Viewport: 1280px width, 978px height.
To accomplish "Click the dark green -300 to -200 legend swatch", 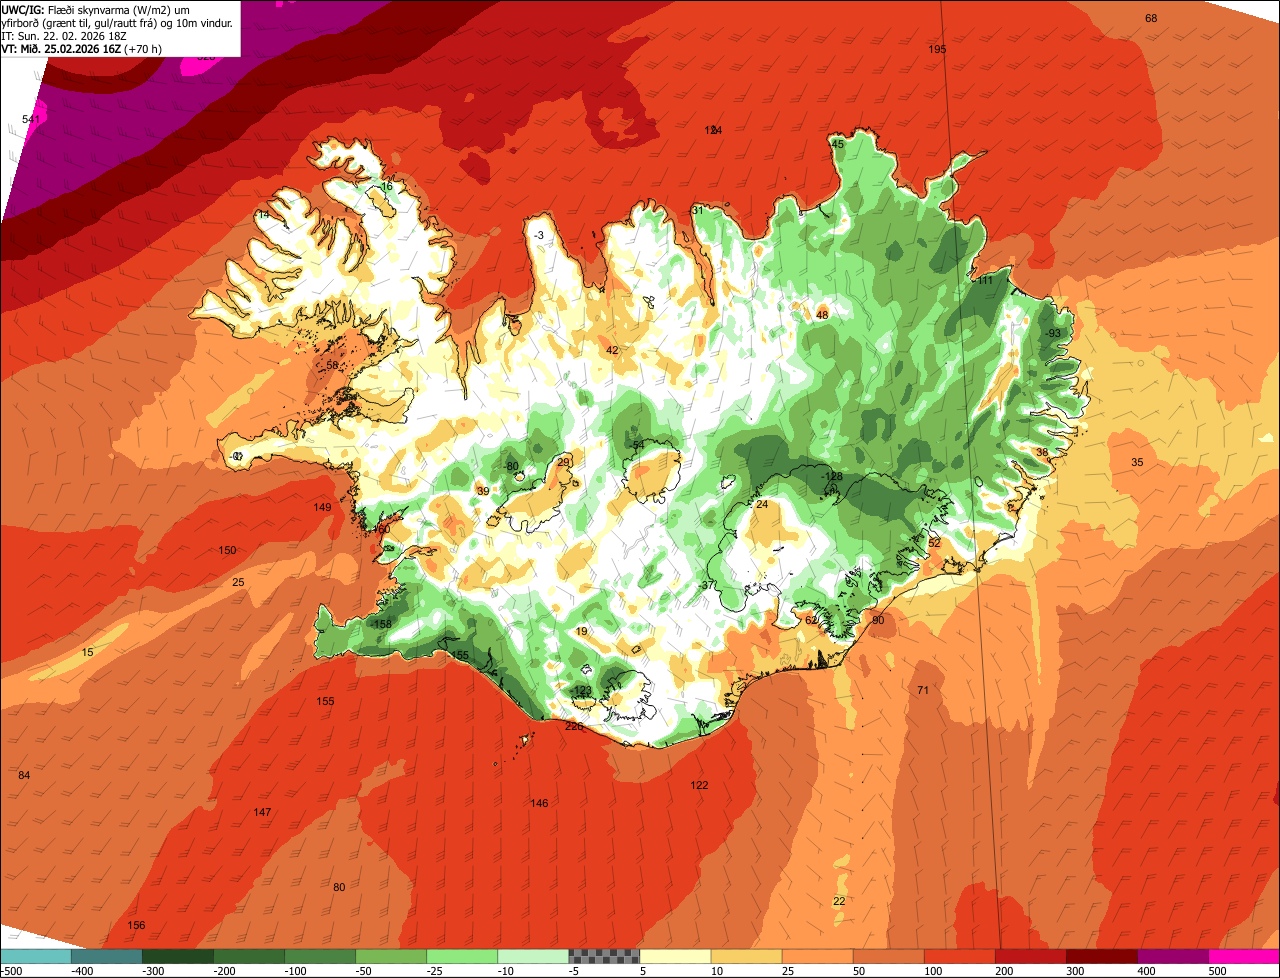I will (178, 956).
